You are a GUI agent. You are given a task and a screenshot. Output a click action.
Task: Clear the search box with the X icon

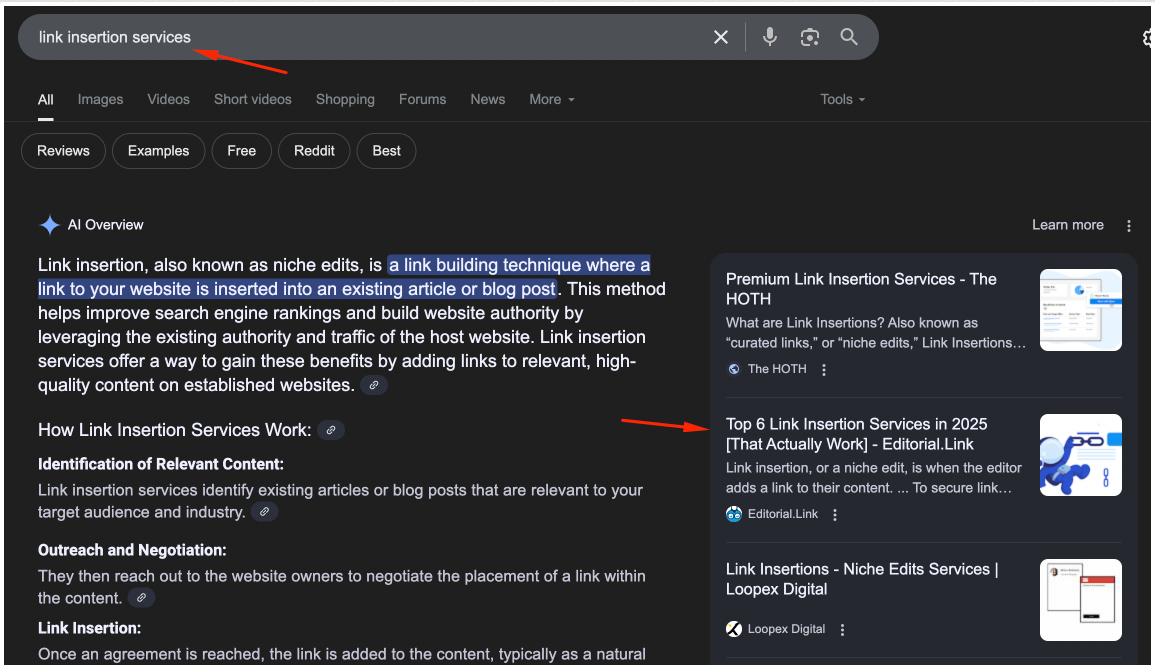tap(720, 37)
